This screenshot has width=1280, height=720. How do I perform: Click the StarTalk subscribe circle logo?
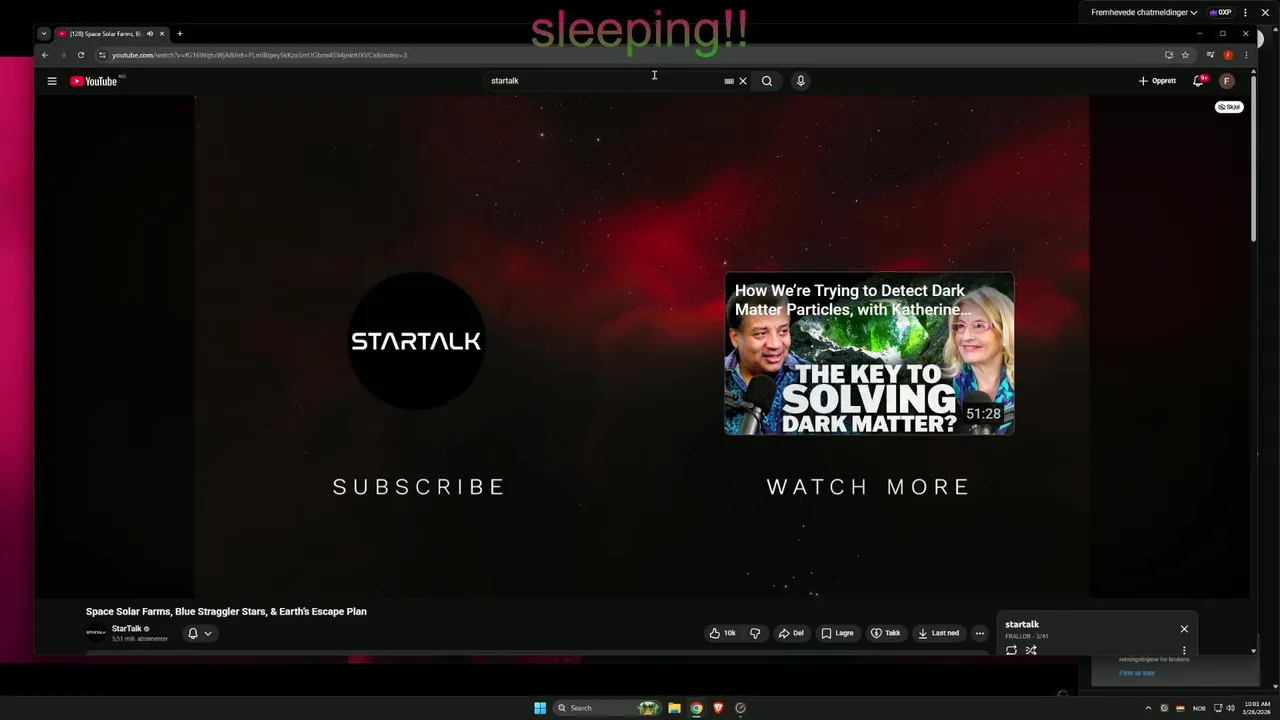pyautogui.click(x=416, y=341)
